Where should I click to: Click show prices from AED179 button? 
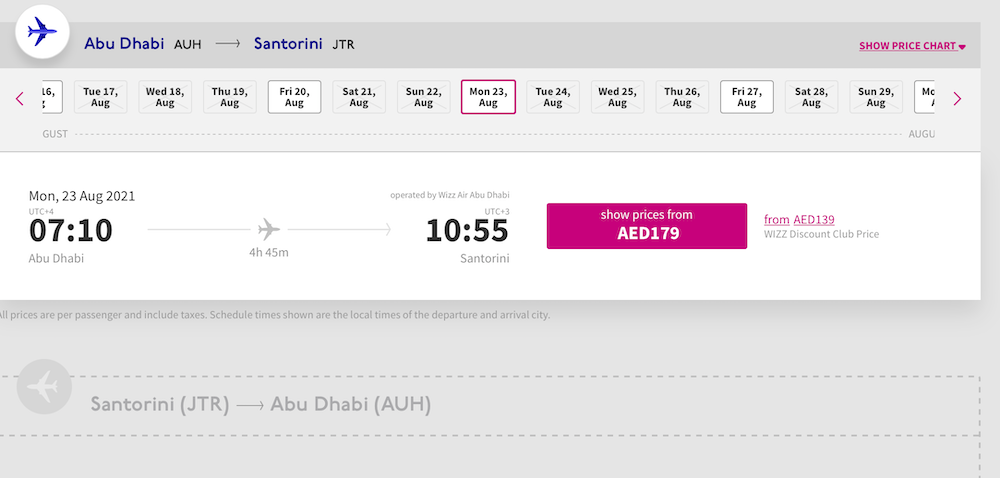647,226
